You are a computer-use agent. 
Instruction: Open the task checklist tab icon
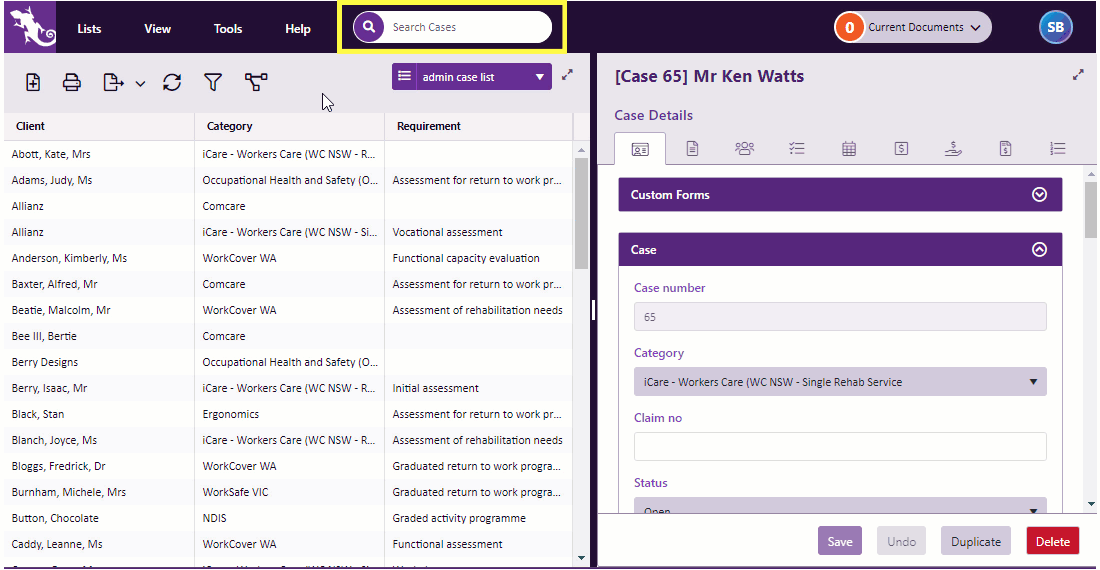click(x=797, y=148)
